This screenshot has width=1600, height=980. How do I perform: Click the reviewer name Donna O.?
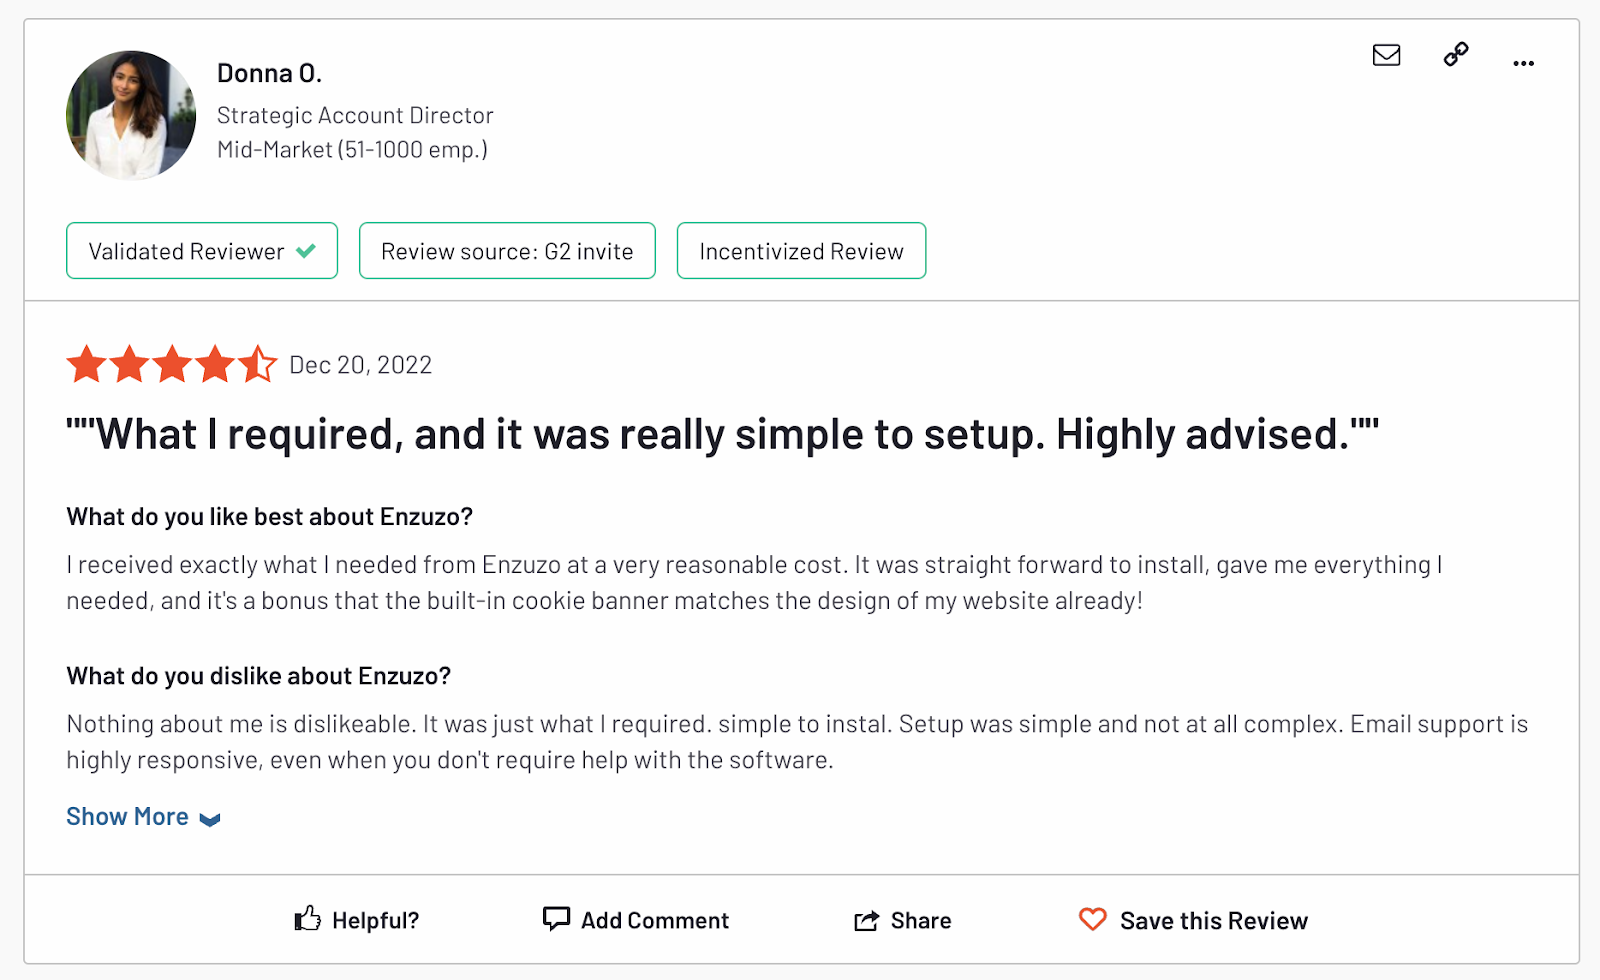pos(269,73)
